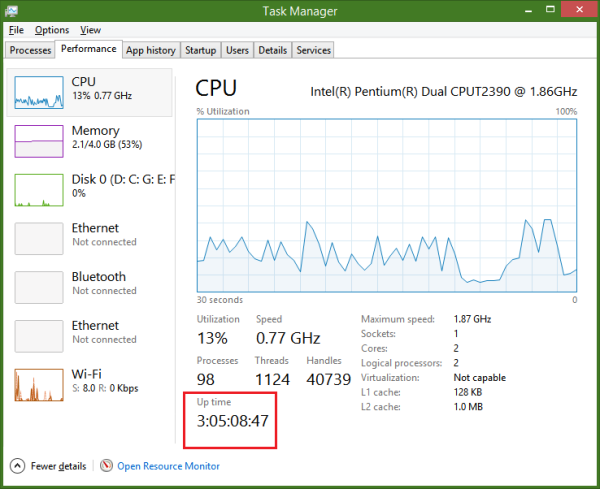This screenshot has width=600, height=489.
Task: Click the Fewer details arrow icon
Action: (17, 466)
